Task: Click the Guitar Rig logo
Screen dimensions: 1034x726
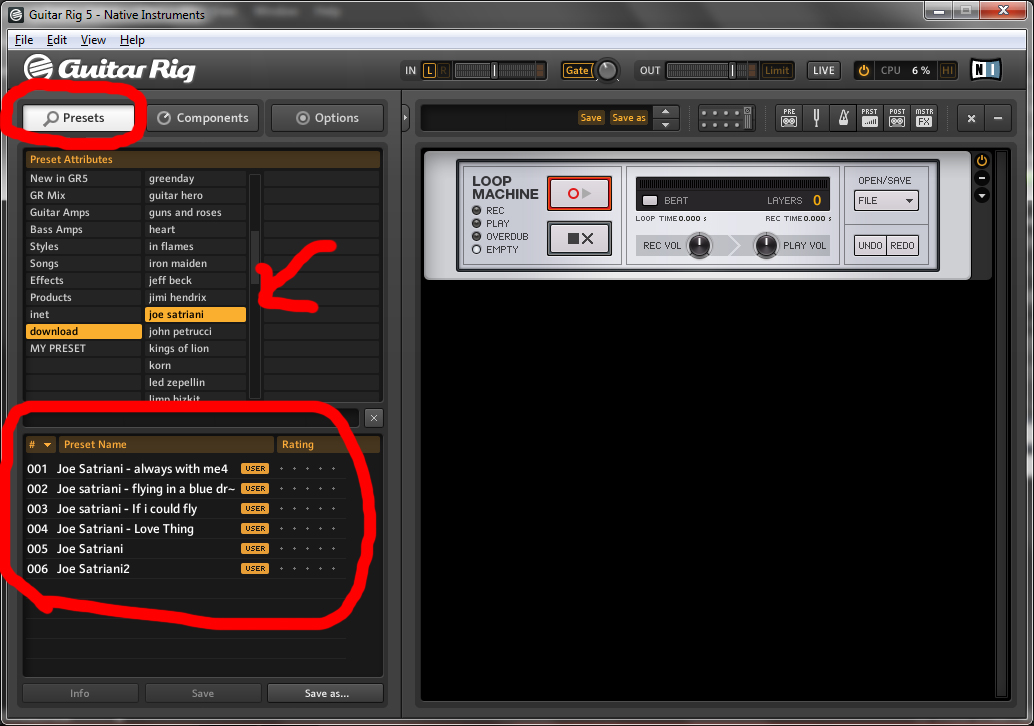Action: 110,69
